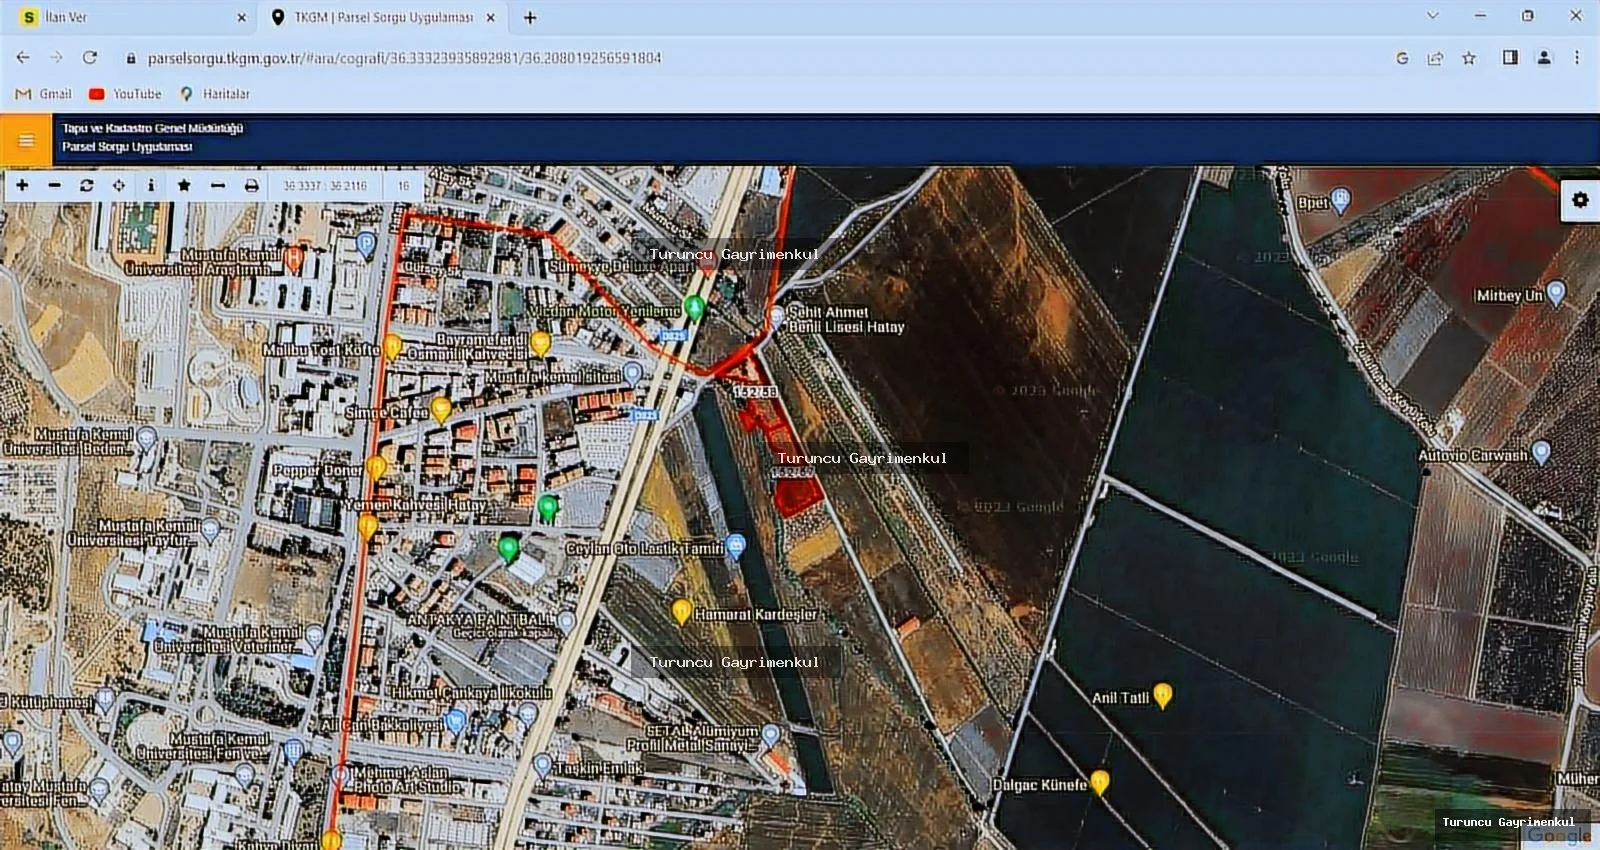
Task: Toggle the browser side panel
Action: coord(1510,58)
